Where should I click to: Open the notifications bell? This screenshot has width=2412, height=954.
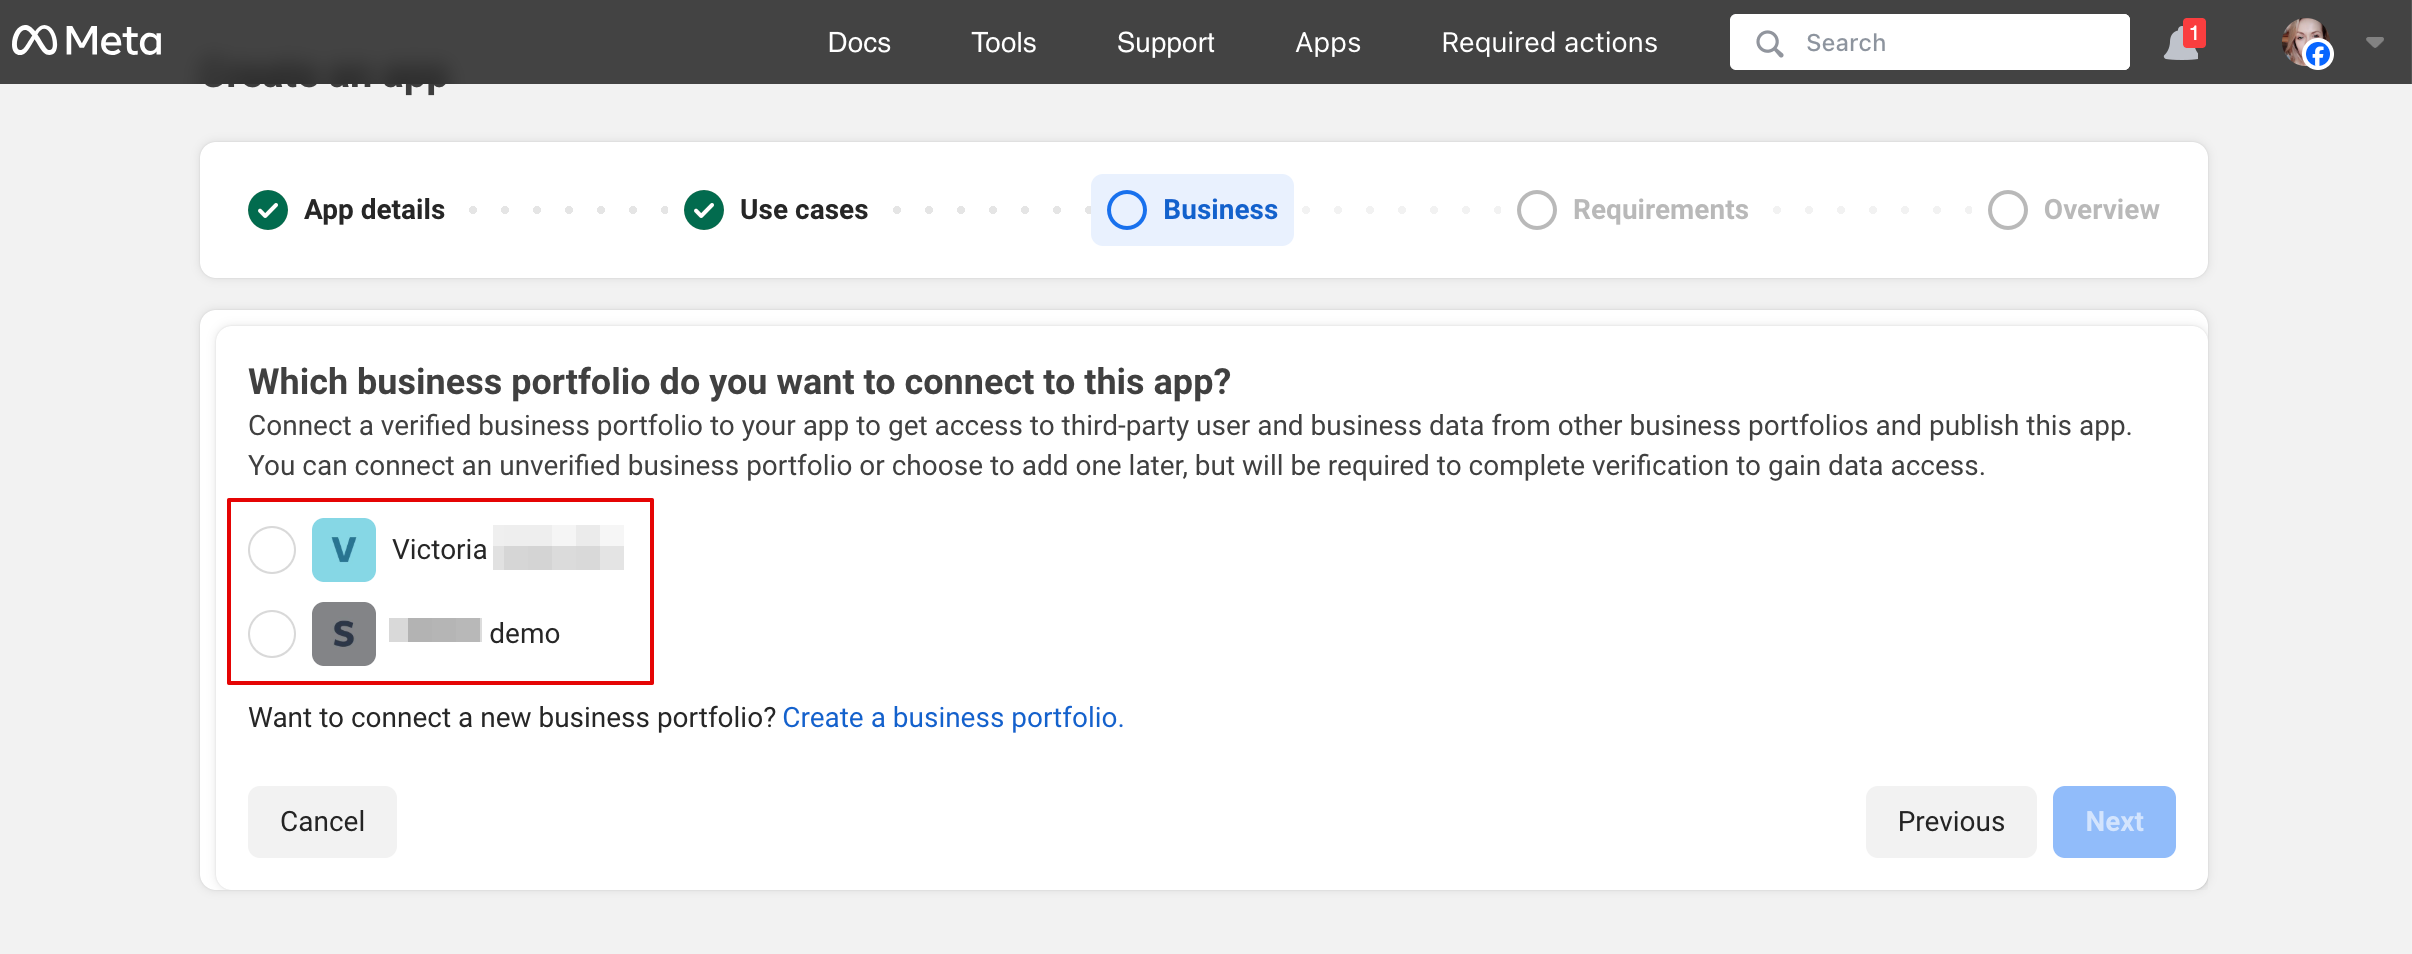(2182, 43)
